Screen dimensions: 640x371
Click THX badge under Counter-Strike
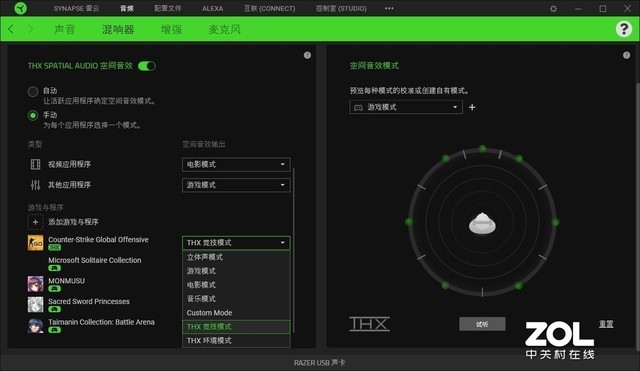54,247
